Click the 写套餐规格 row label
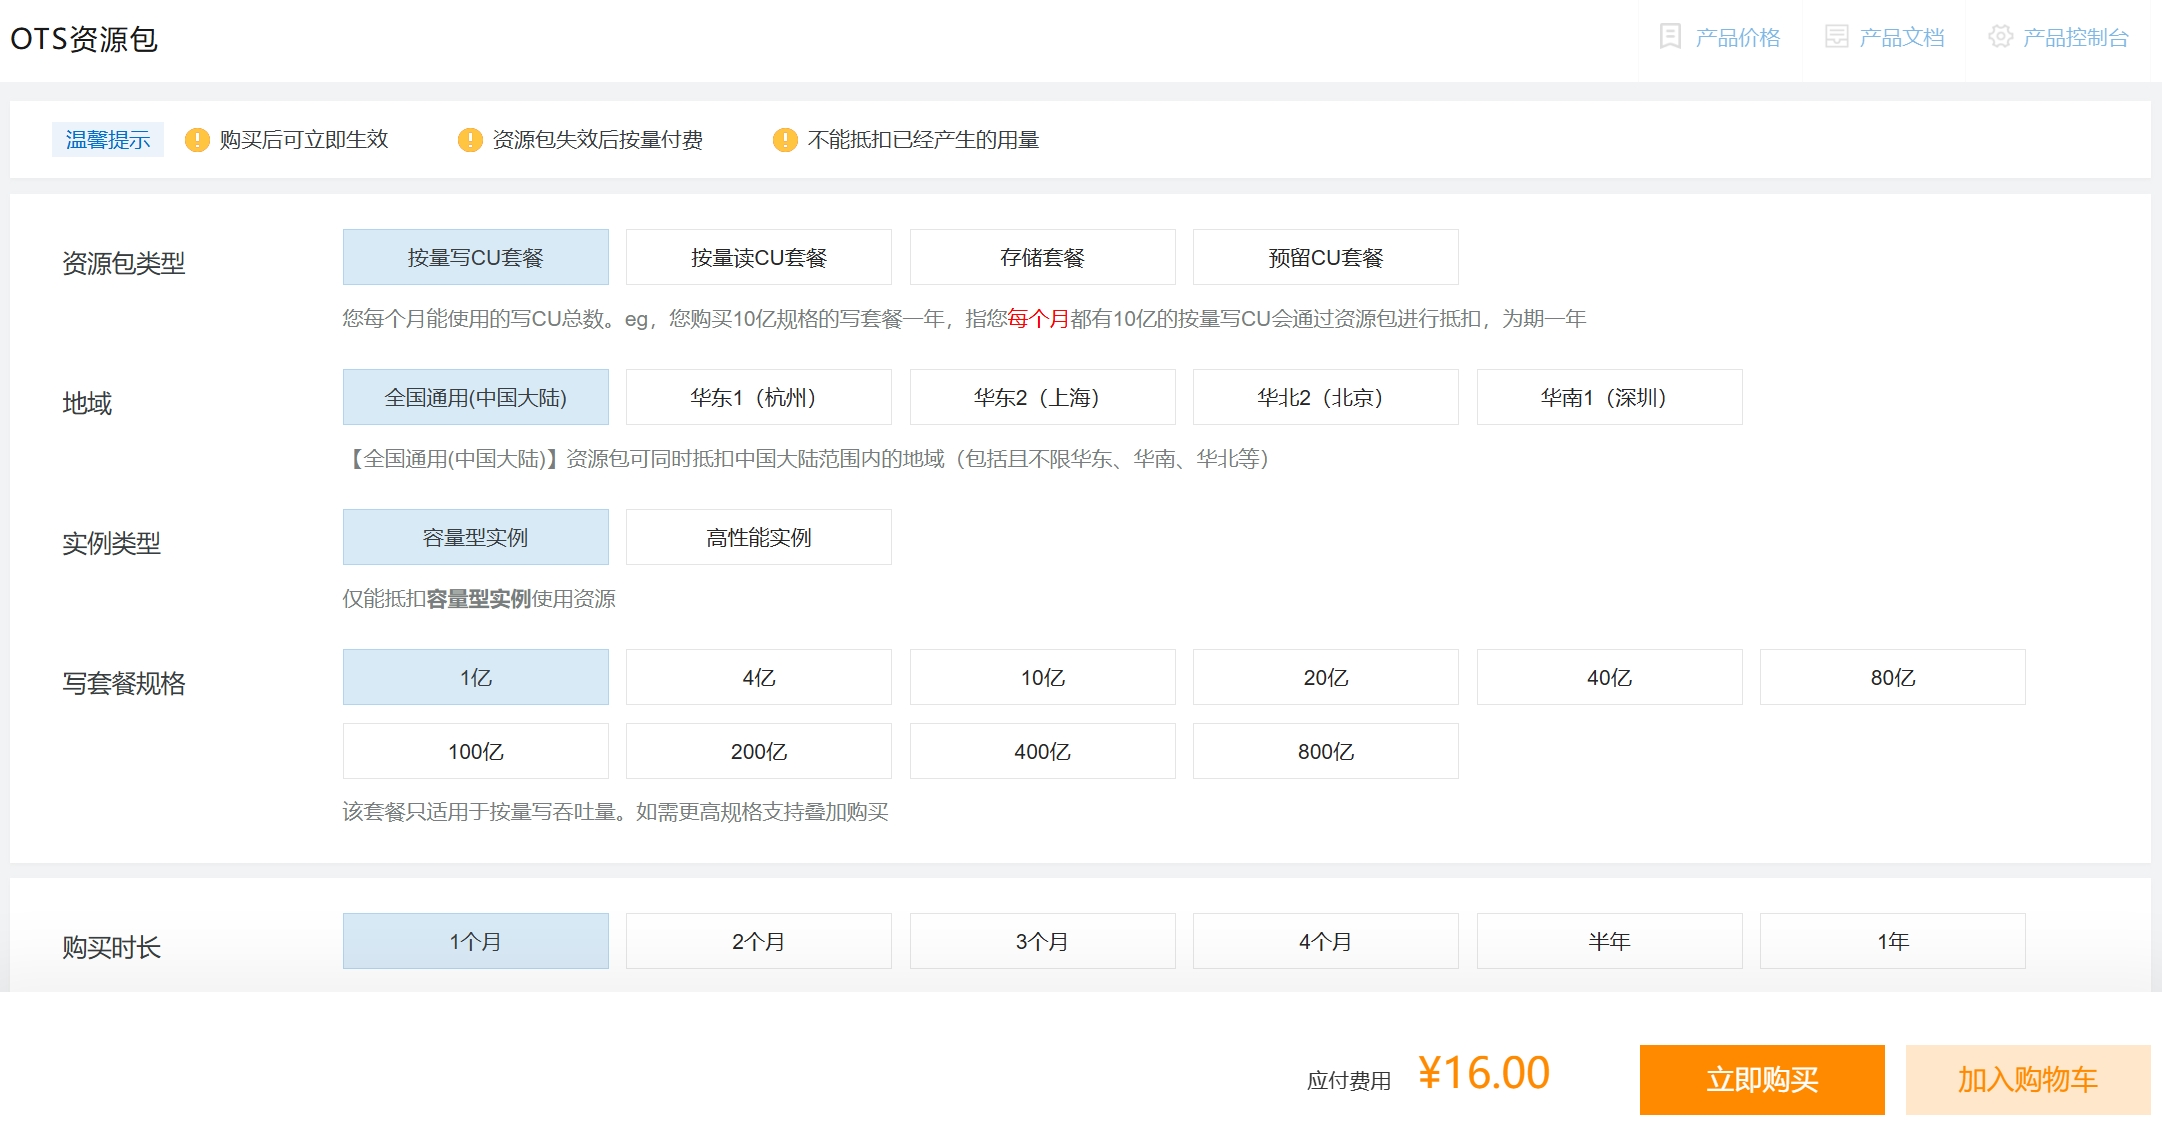2162x1135 pixels. (x=124, y=683)
